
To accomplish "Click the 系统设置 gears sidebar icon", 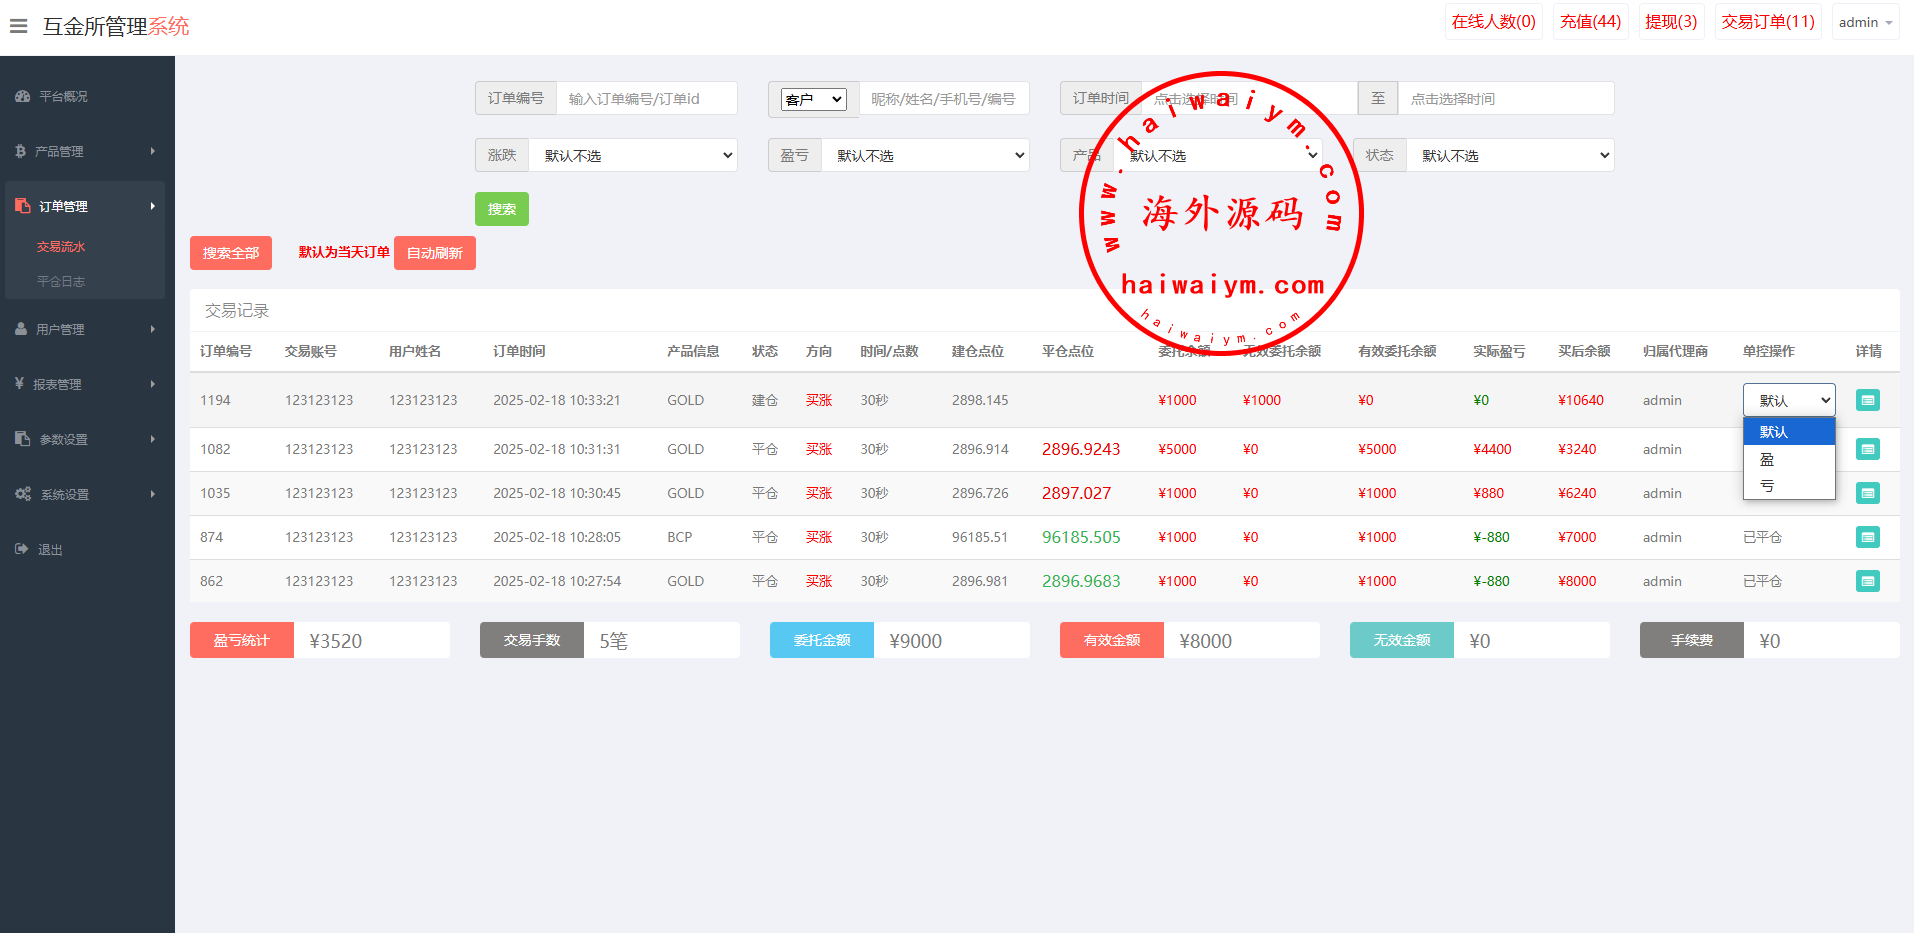I will 23,494.
